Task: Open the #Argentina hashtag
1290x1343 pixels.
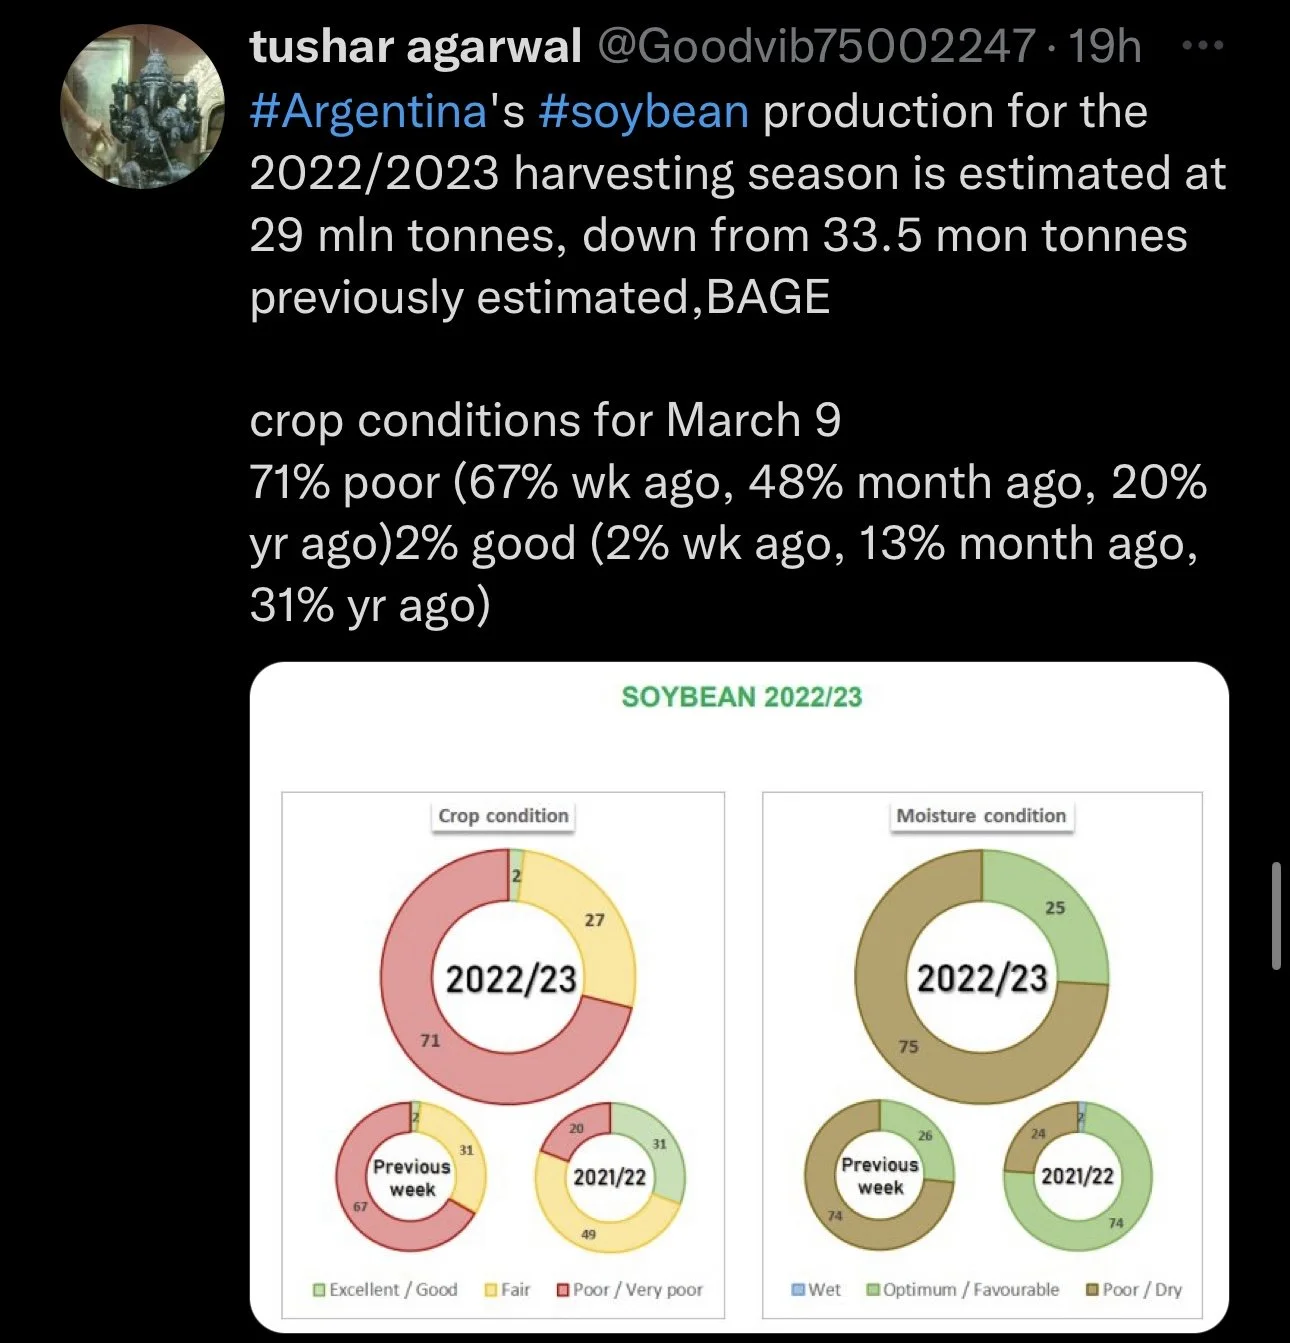Action: pos(368,111)
